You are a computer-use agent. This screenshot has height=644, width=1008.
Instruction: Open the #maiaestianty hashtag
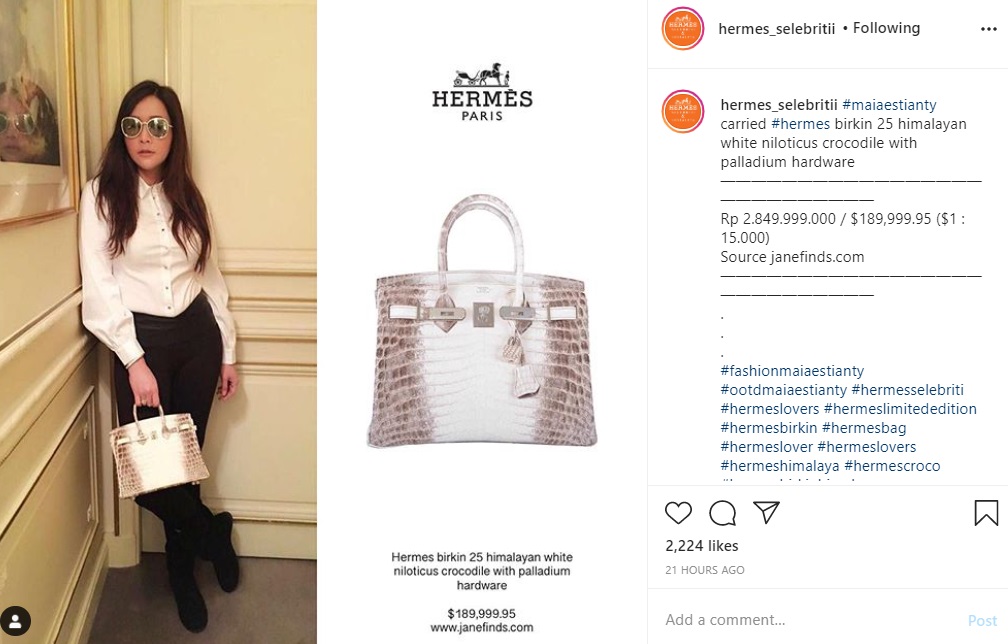pos(889,105)
